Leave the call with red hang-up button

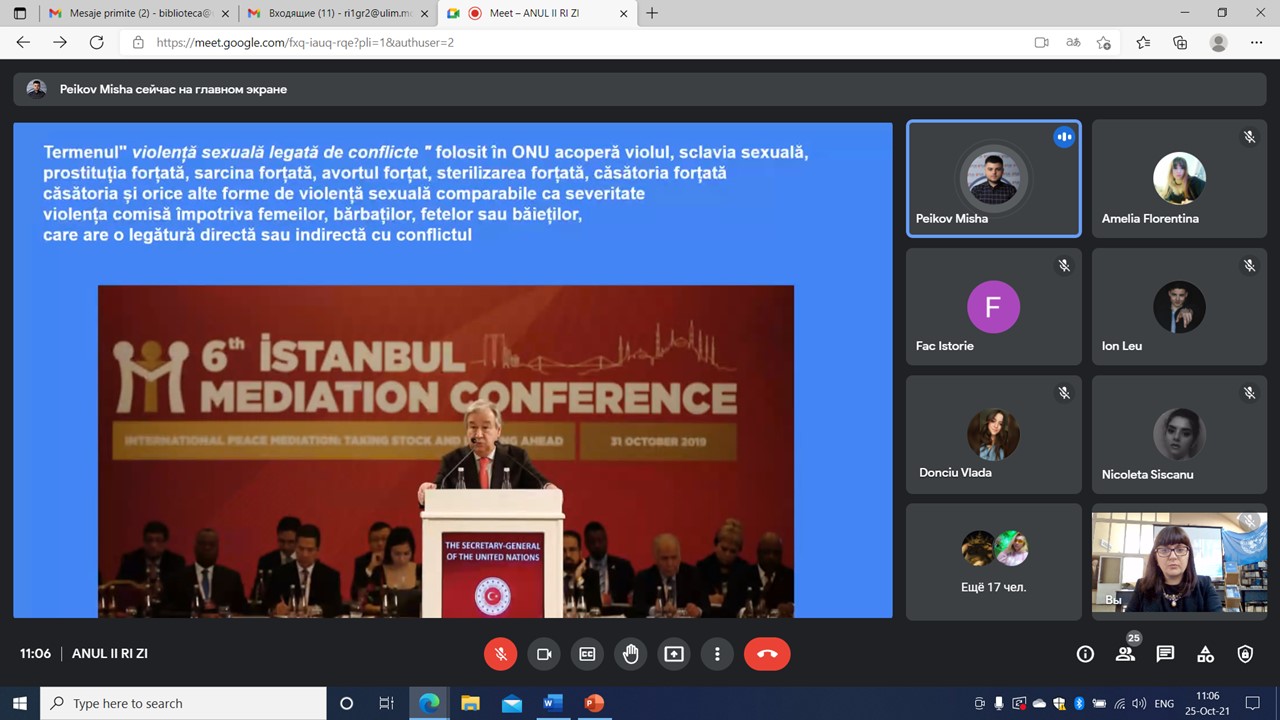coord(767,654)
